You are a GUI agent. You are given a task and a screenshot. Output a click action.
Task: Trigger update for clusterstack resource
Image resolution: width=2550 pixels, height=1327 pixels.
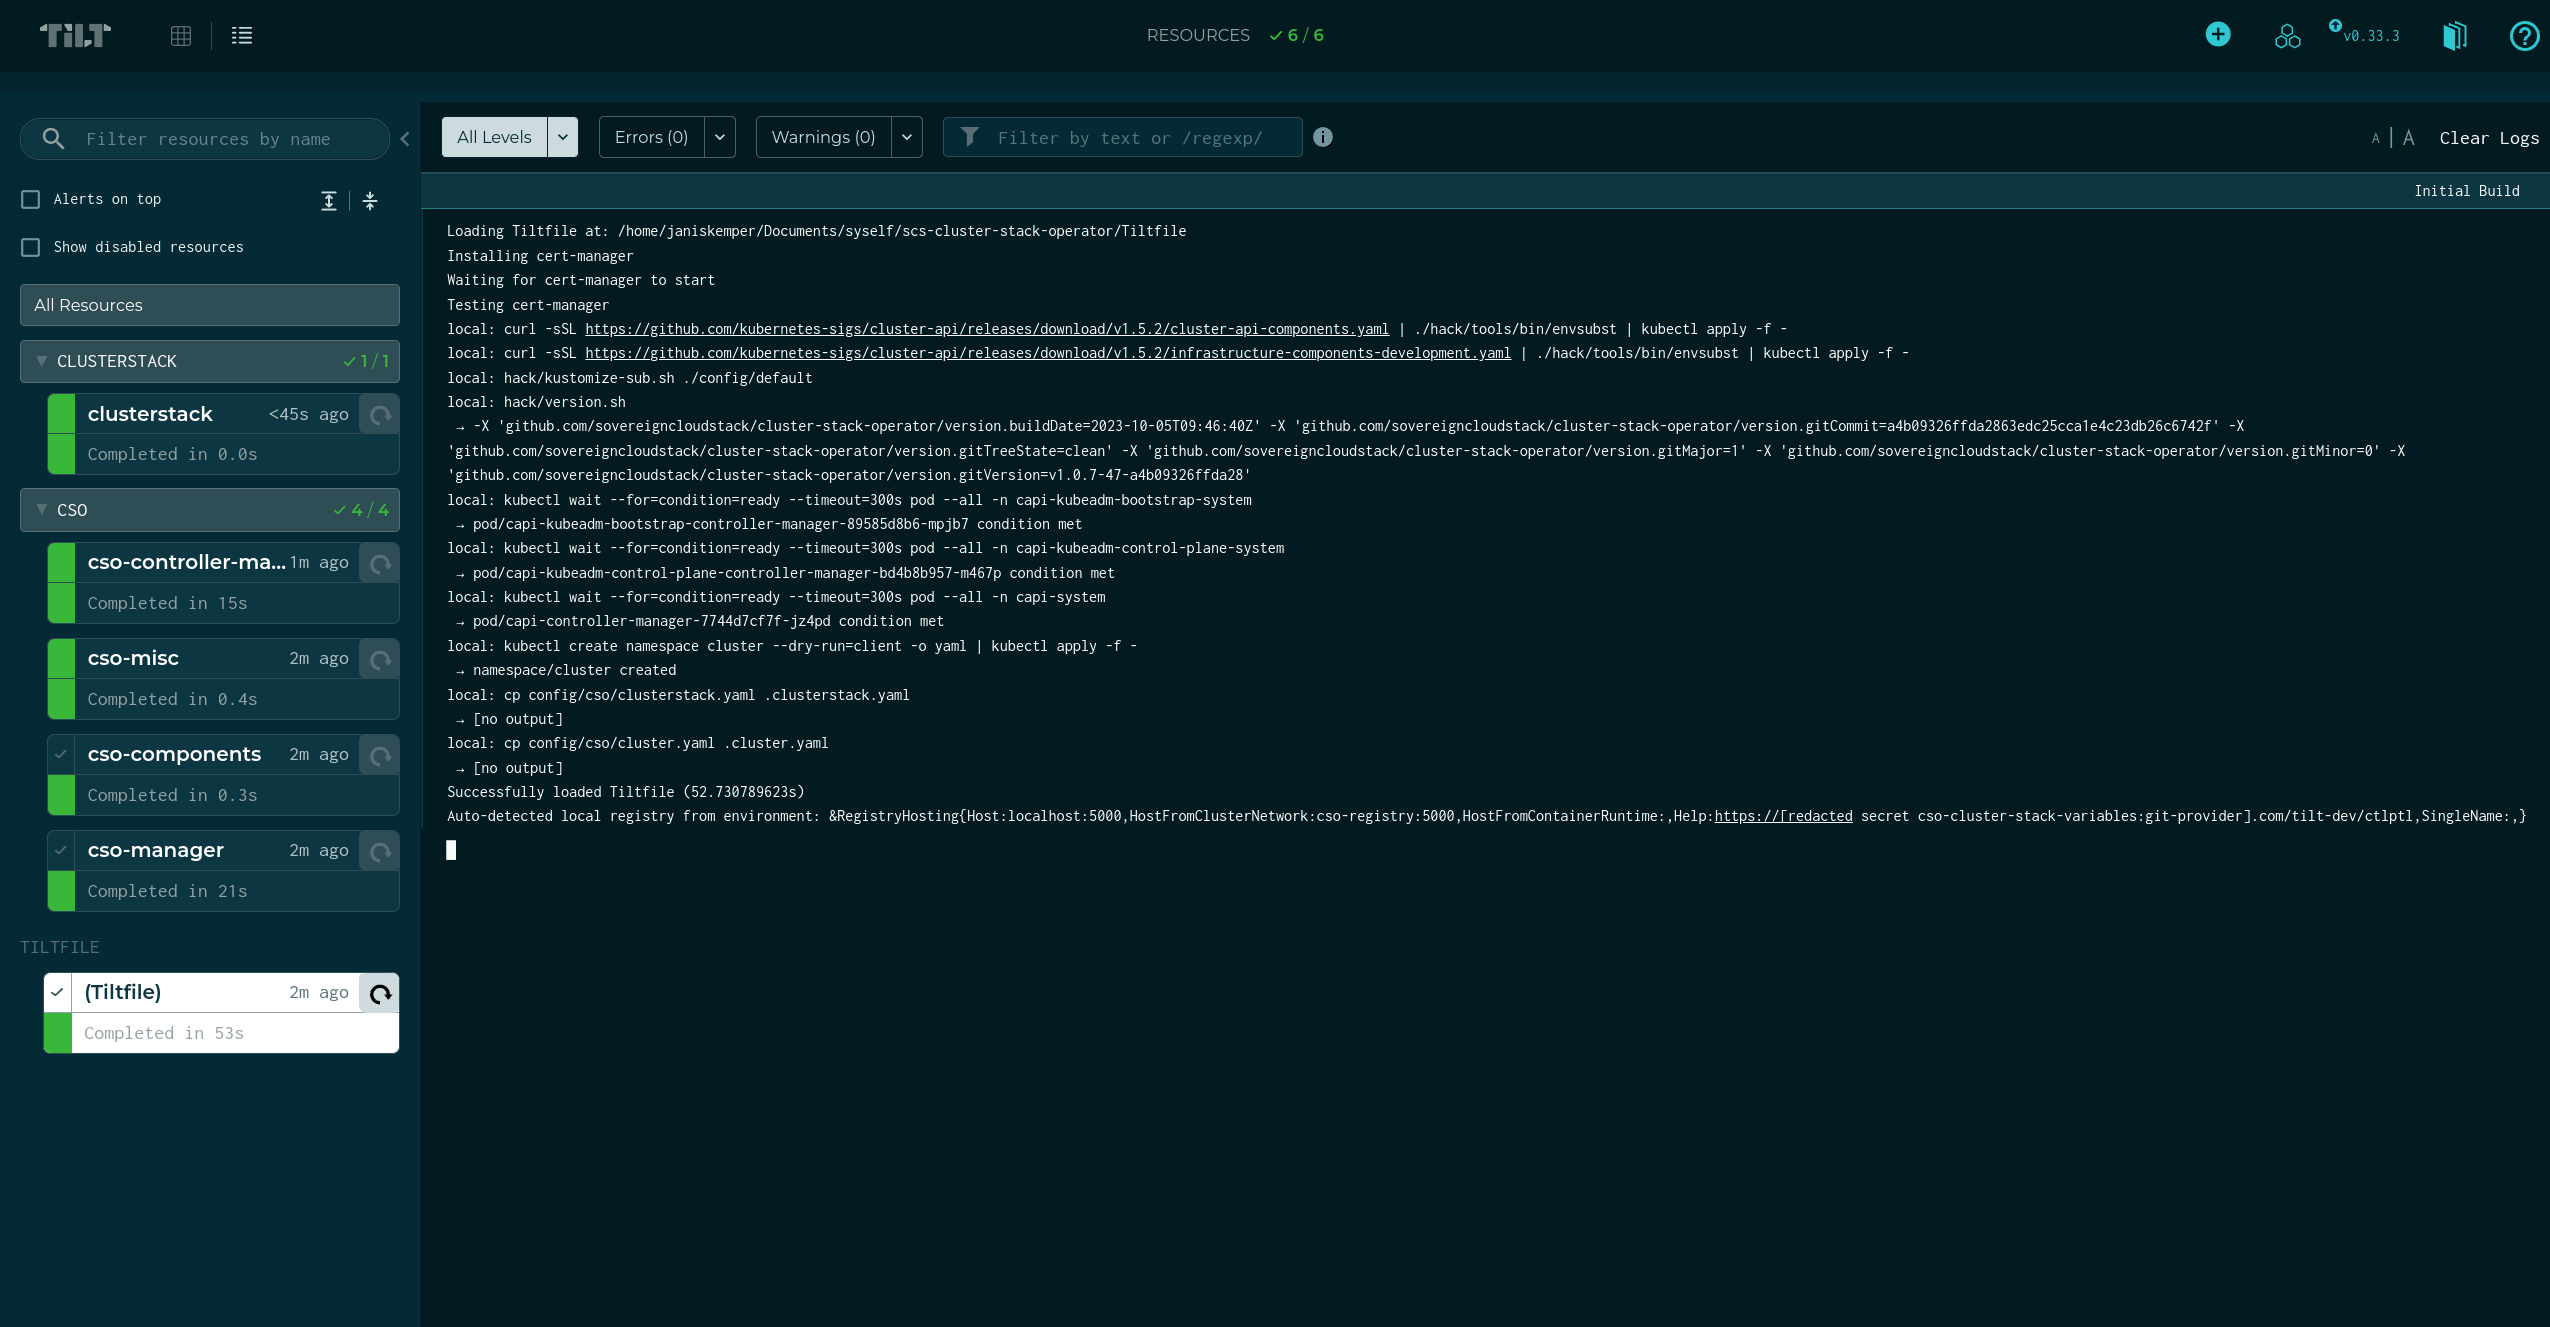pos(380,414)
